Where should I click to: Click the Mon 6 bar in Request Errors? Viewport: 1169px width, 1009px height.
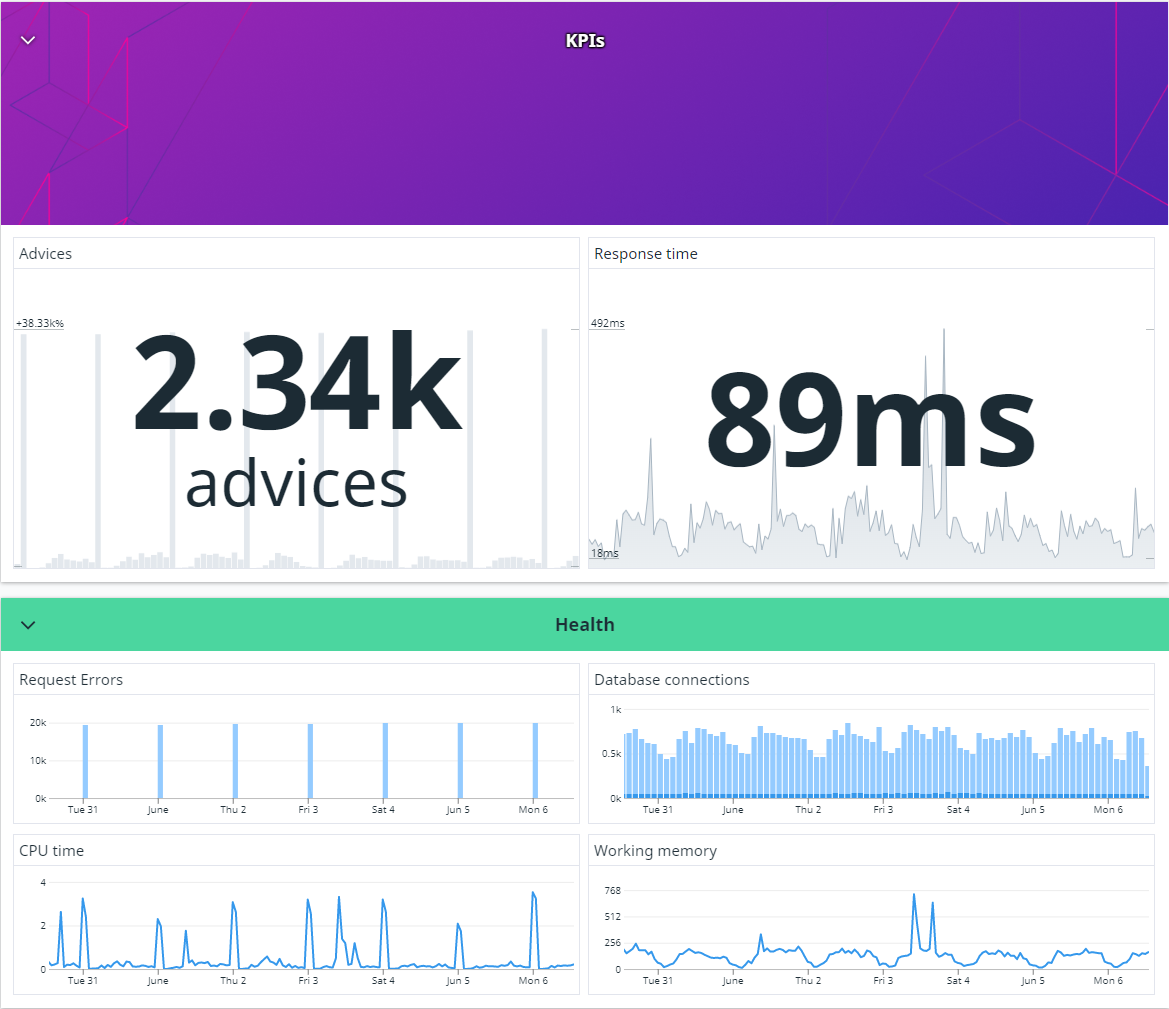coord(535,761)
